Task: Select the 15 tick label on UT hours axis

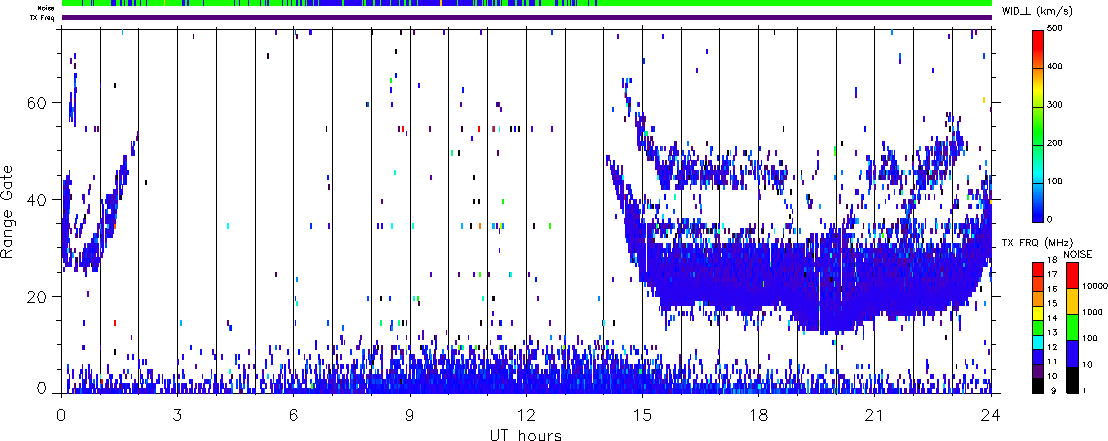Action: (642, 415)
